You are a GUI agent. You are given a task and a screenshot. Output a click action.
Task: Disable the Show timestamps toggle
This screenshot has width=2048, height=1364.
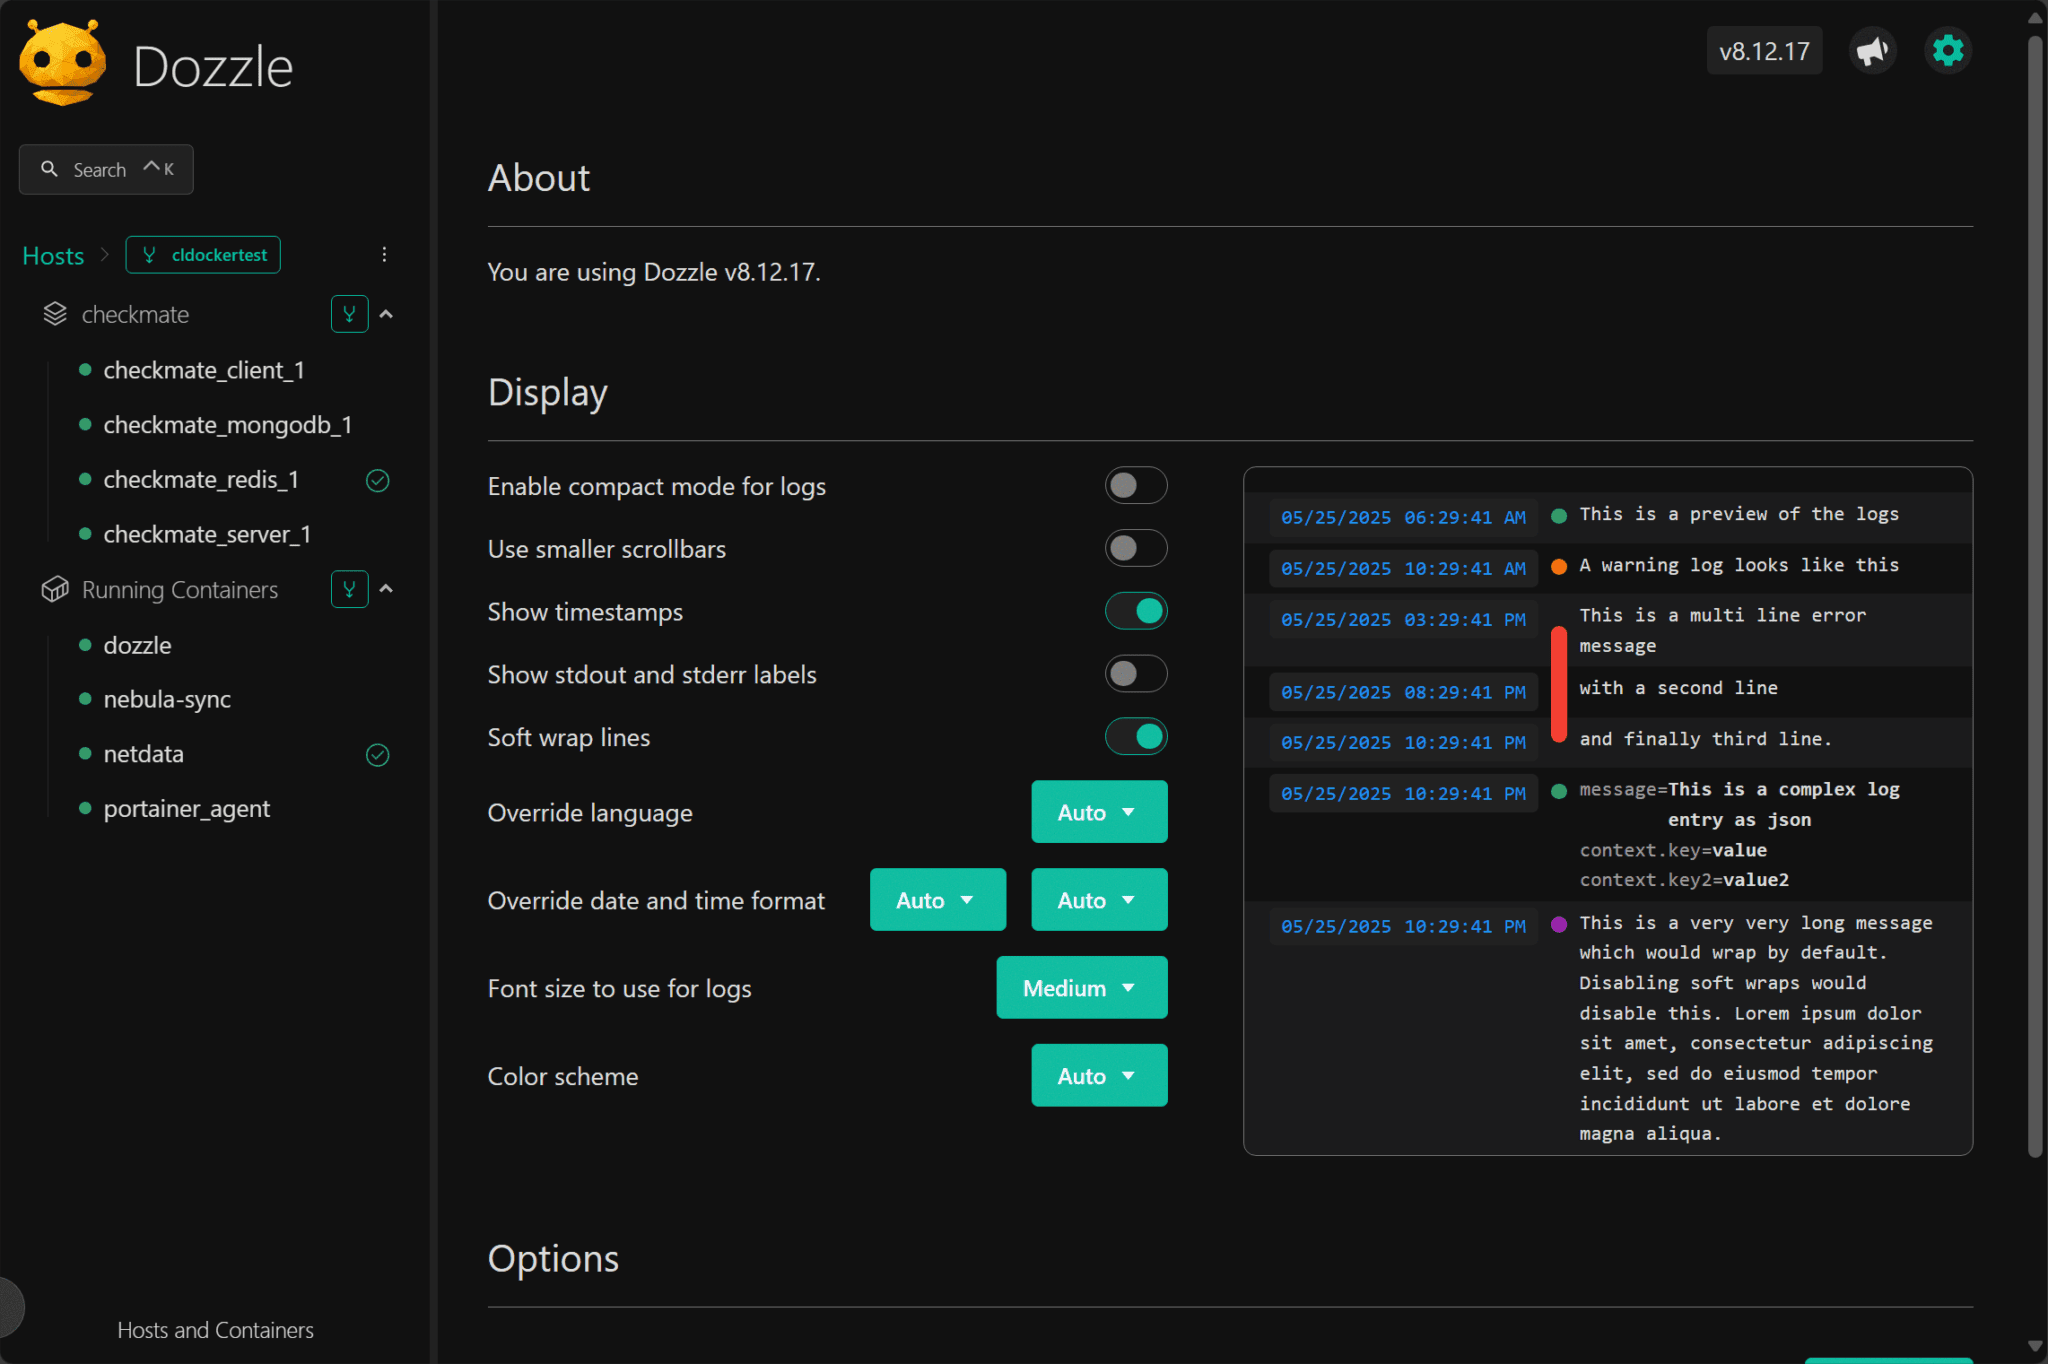1135,610
